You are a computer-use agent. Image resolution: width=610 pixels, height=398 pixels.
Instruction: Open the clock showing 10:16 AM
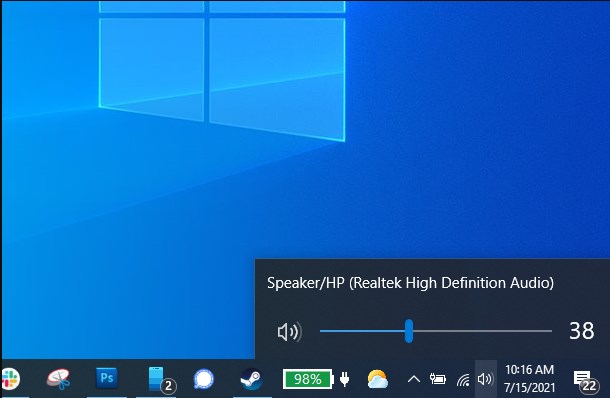coord(529,379)
